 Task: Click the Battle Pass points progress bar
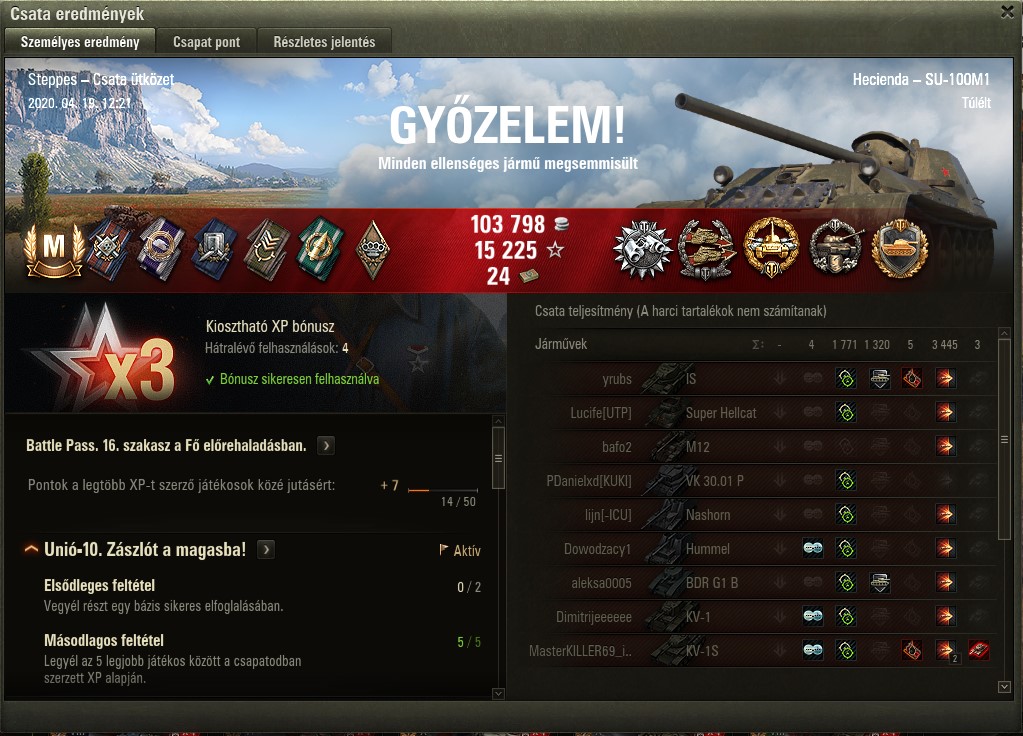[x=443, y=489]
